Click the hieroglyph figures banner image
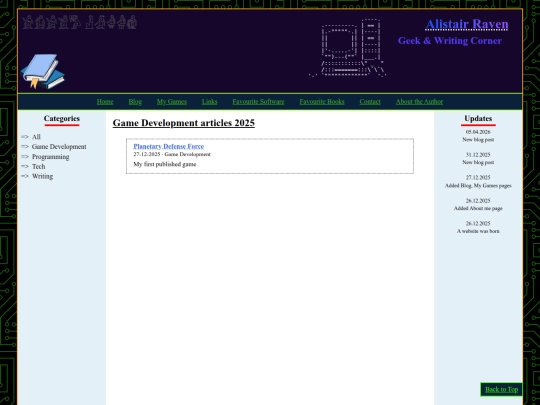 (x=80, y=22)
